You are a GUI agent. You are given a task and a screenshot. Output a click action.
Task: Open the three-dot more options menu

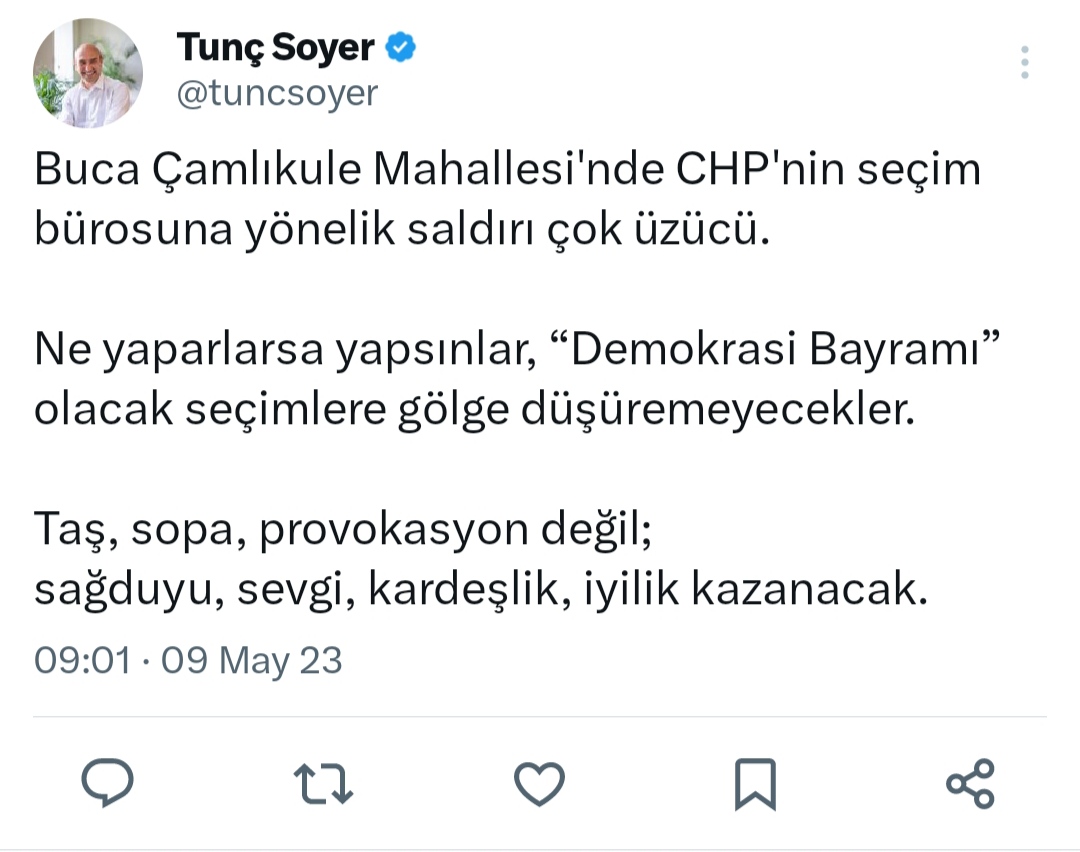tap(1024, 63)
